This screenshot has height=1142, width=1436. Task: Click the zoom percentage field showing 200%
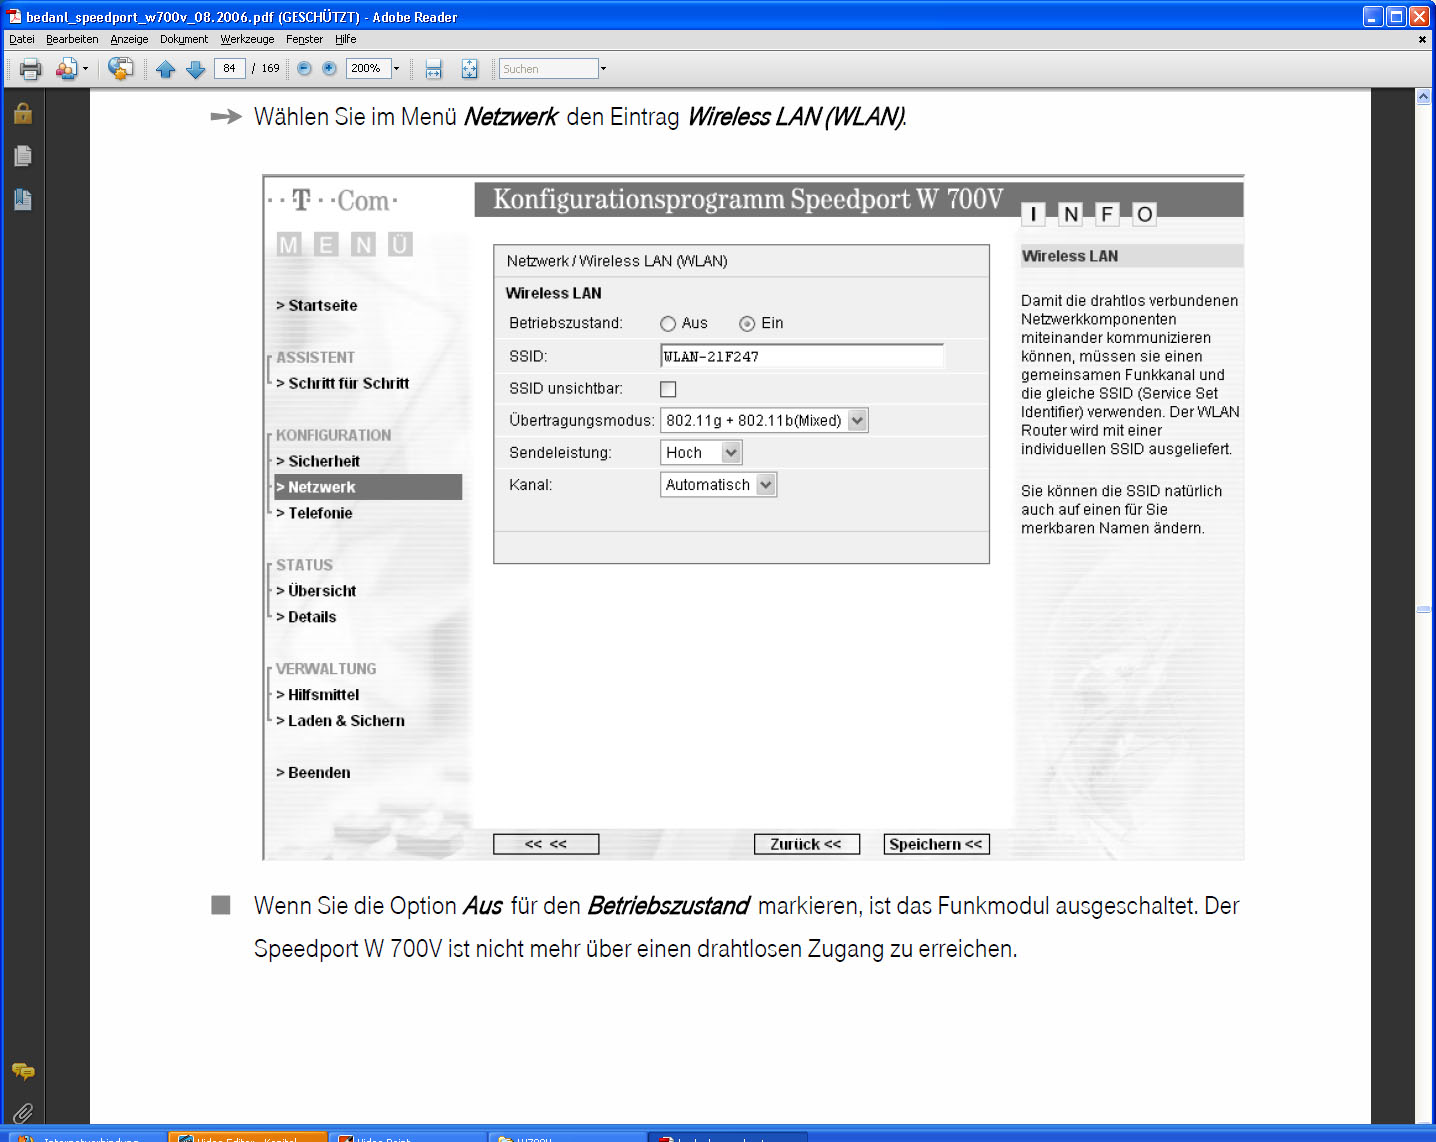point(368,68)
